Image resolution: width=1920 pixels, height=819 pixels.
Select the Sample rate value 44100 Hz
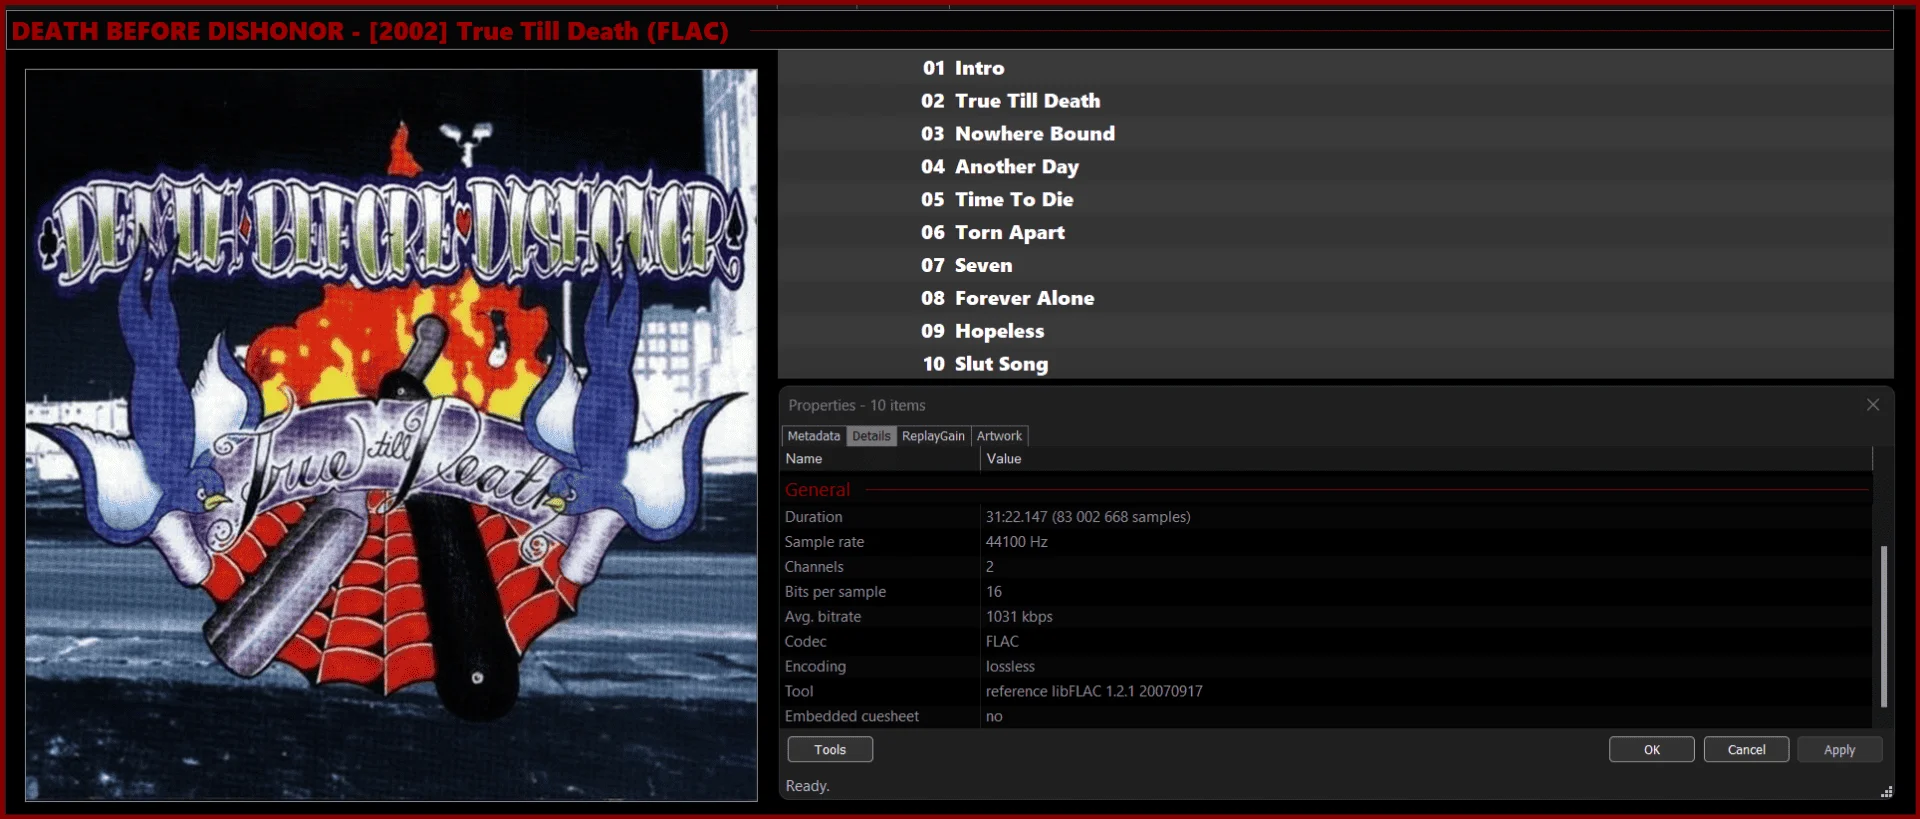pos(1017,542)
